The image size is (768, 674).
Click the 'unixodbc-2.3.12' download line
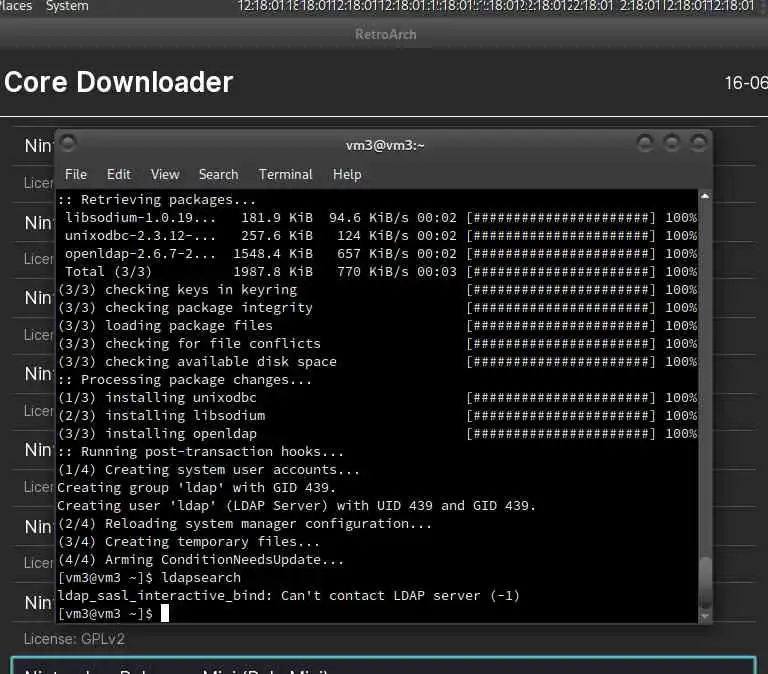point(381,236)
